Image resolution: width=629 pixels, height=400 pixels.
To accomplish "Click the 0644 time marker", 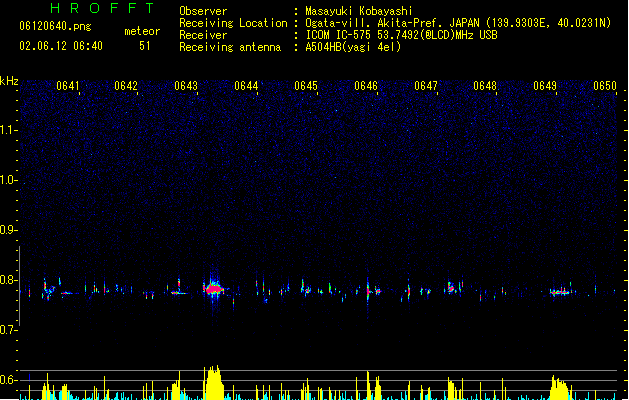I will 246,86.
